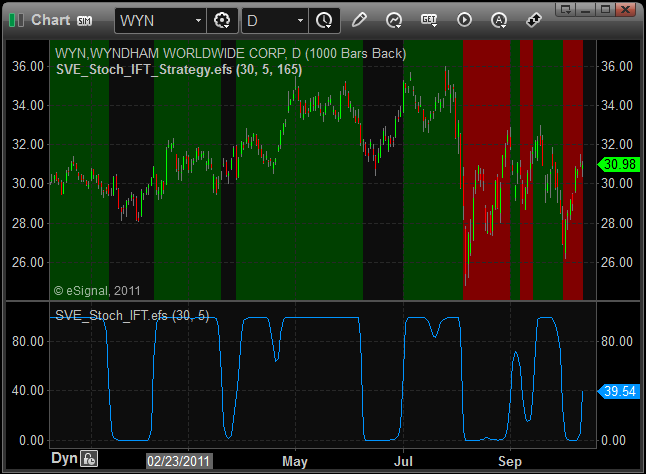Image resolution: width=646 pixels, height=474 pixels.
Task: Click the Sep label on time axis
Action: 510,461
